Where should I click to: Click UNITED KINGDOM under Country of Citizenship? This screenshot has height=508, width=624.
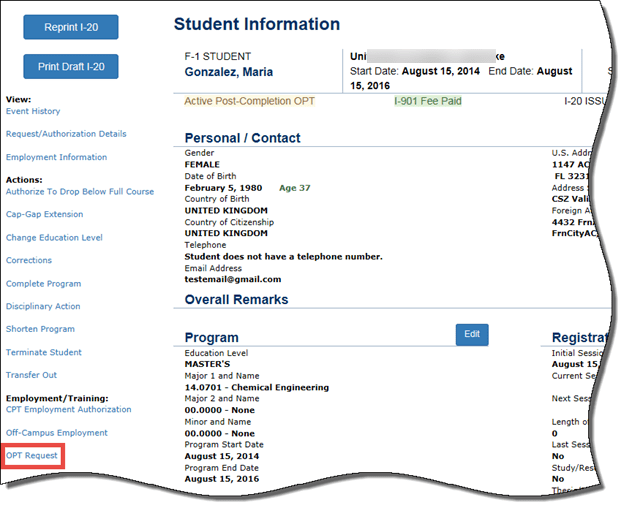click(x=226, y=233)
